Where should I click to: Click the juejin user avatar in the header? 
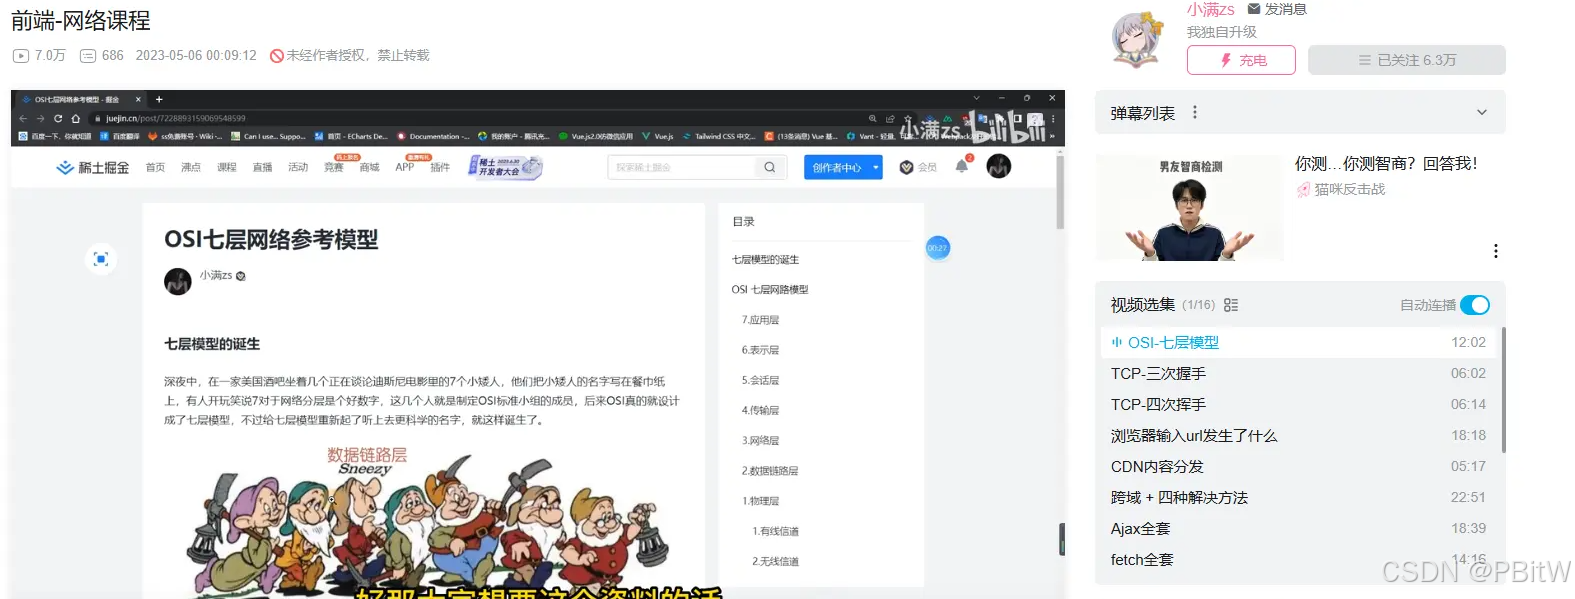pos(999,166)
